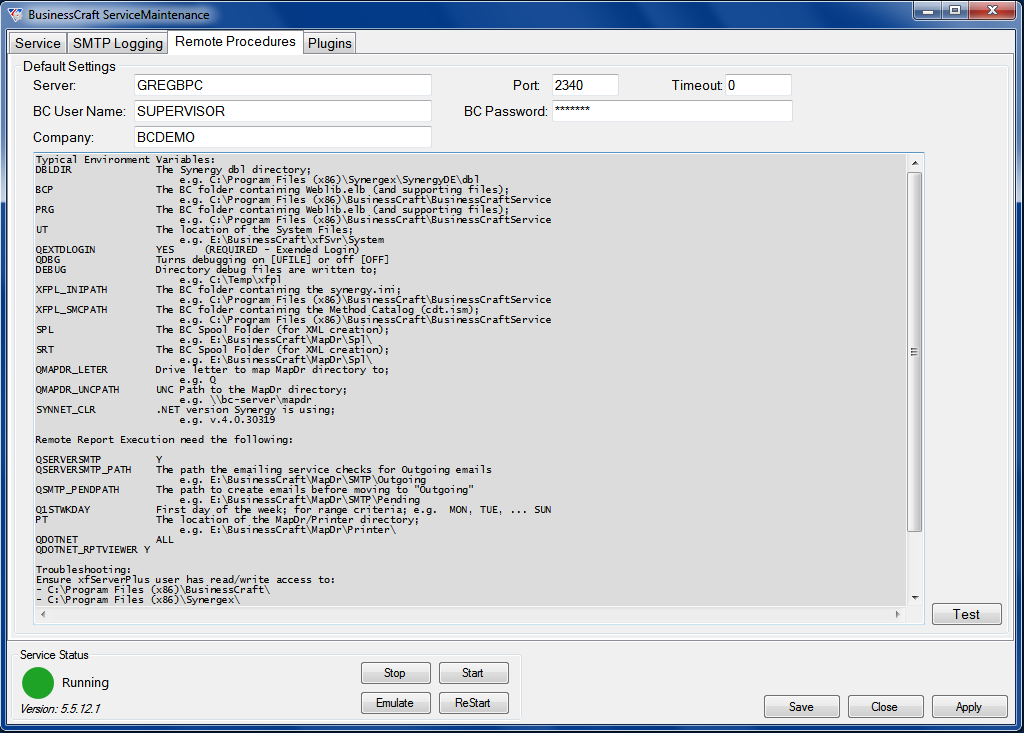
Task: Click the 'Running' status text
Action: (x=86, y=683)
